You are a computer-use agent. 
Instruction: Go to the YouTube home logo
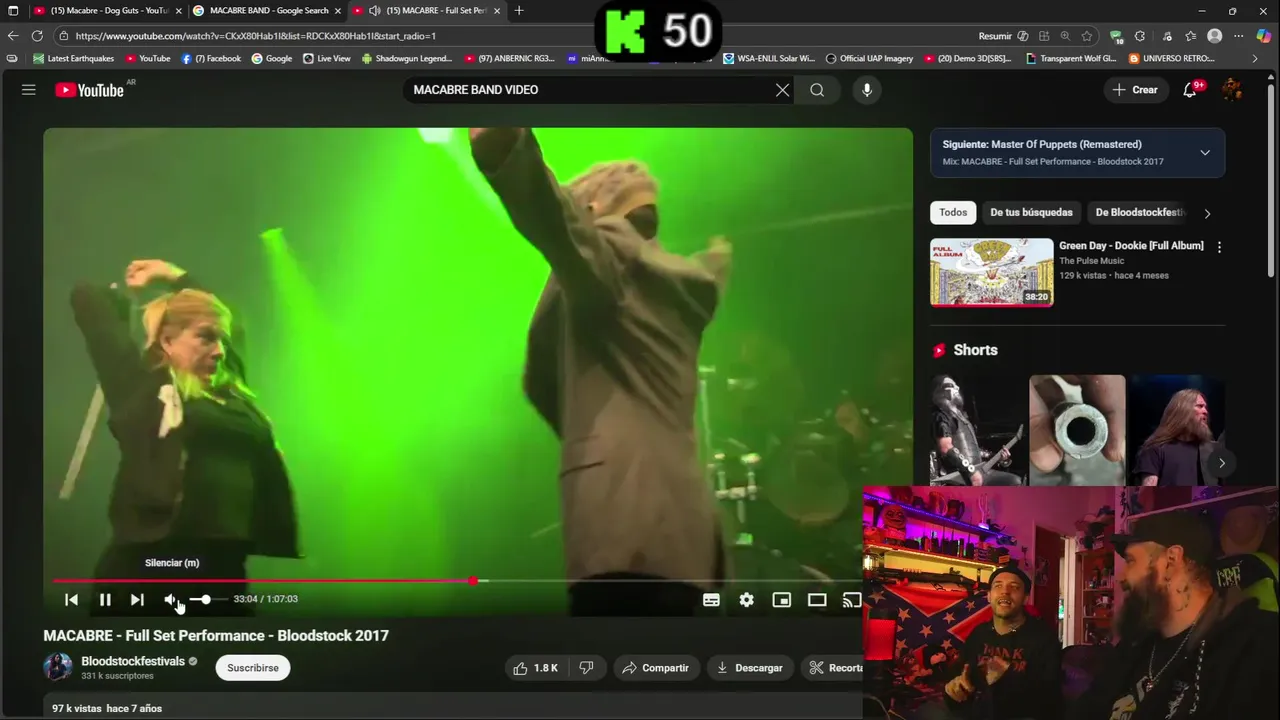[89, 90]
